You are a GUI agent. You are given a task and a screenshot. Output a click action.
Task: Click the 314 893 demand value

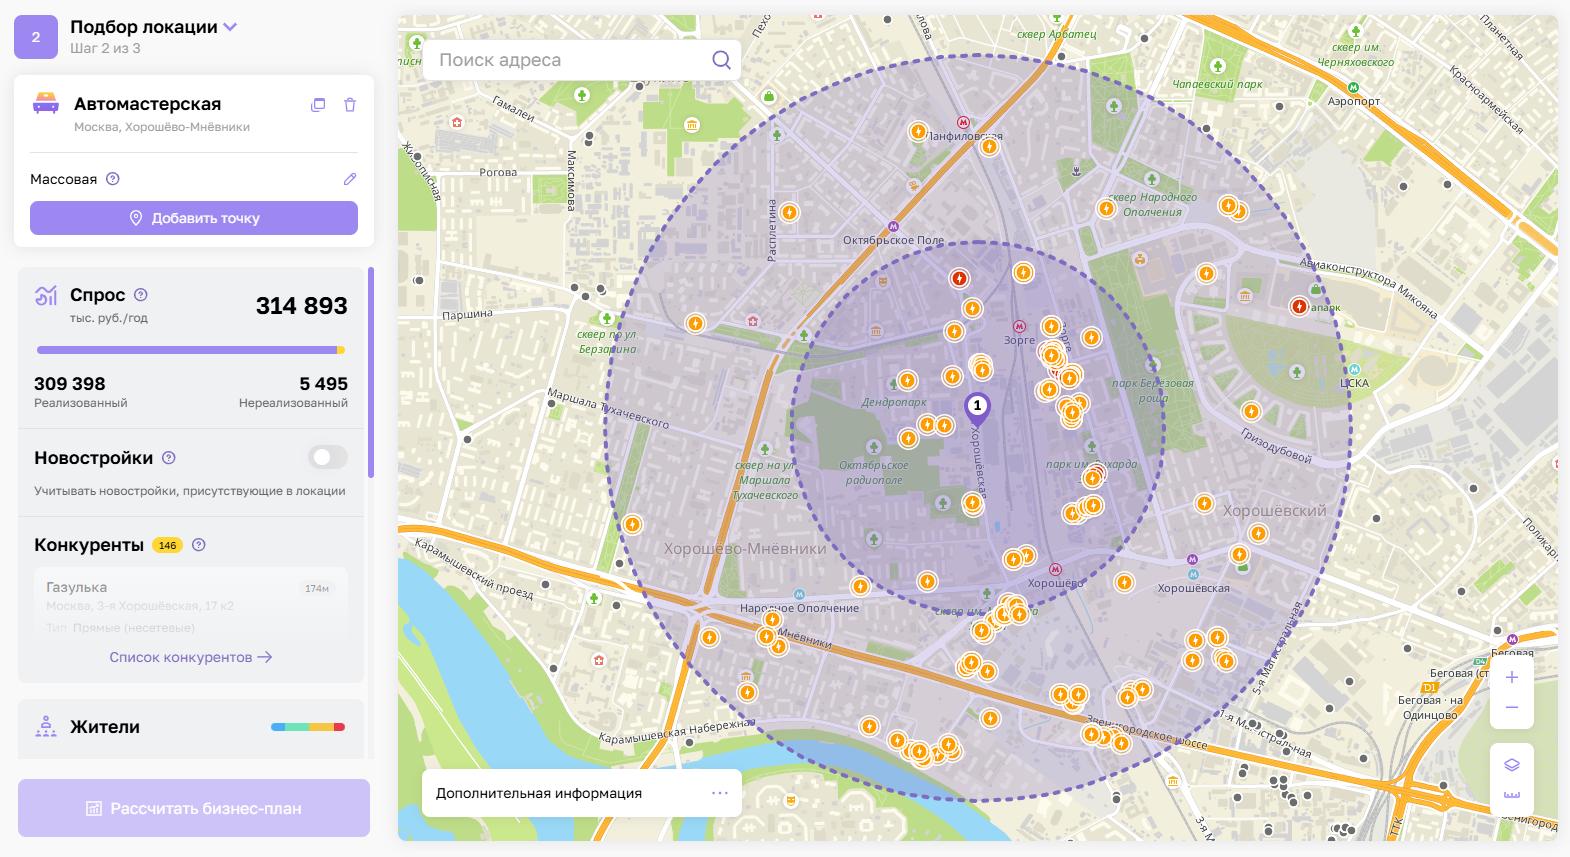click(x=301, y=306)
